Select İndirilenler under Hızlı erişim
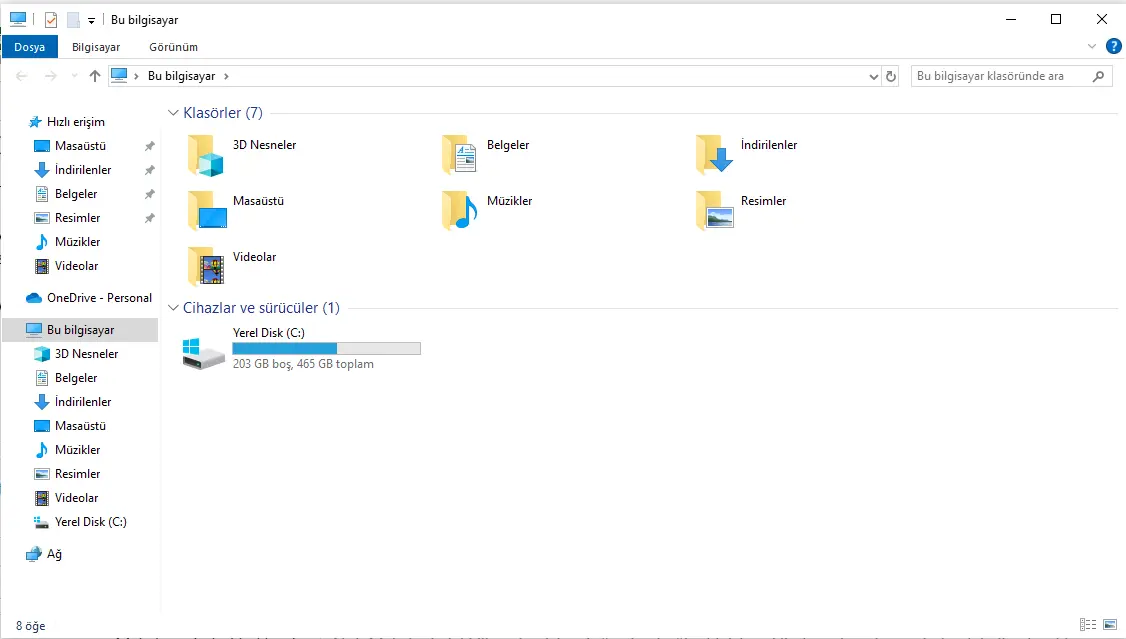The height and width of the screenshot is (639, 1126). 83,170
